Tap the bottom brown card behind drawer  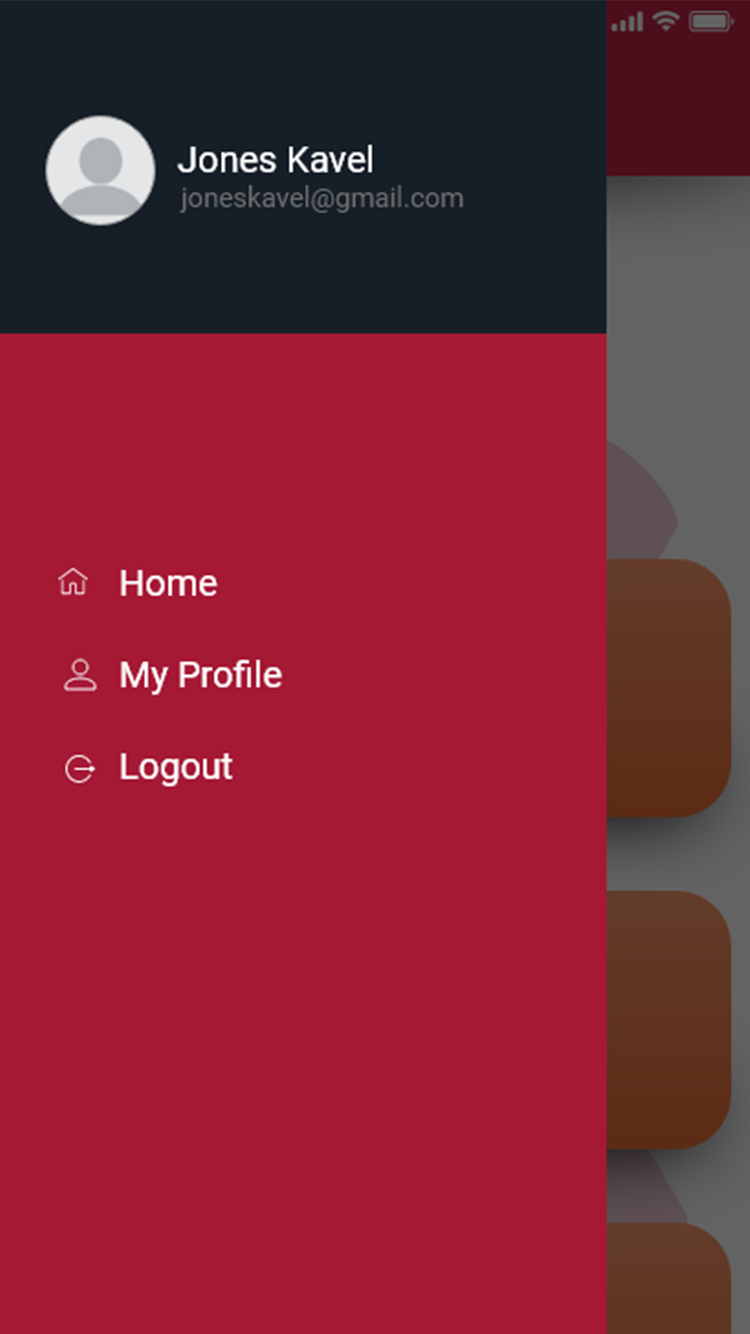[669, 1278]
